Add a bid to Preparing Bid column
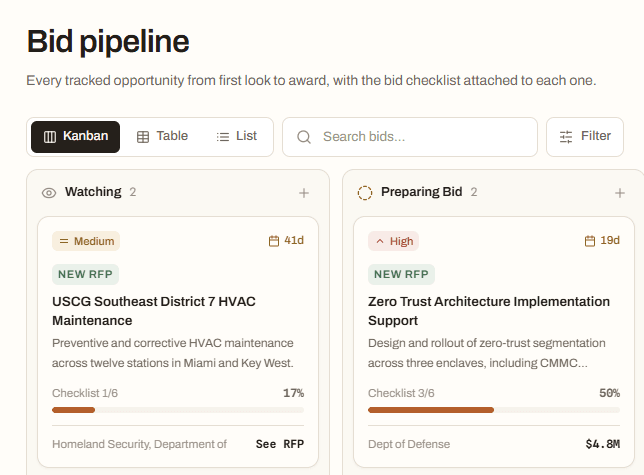 620,193
